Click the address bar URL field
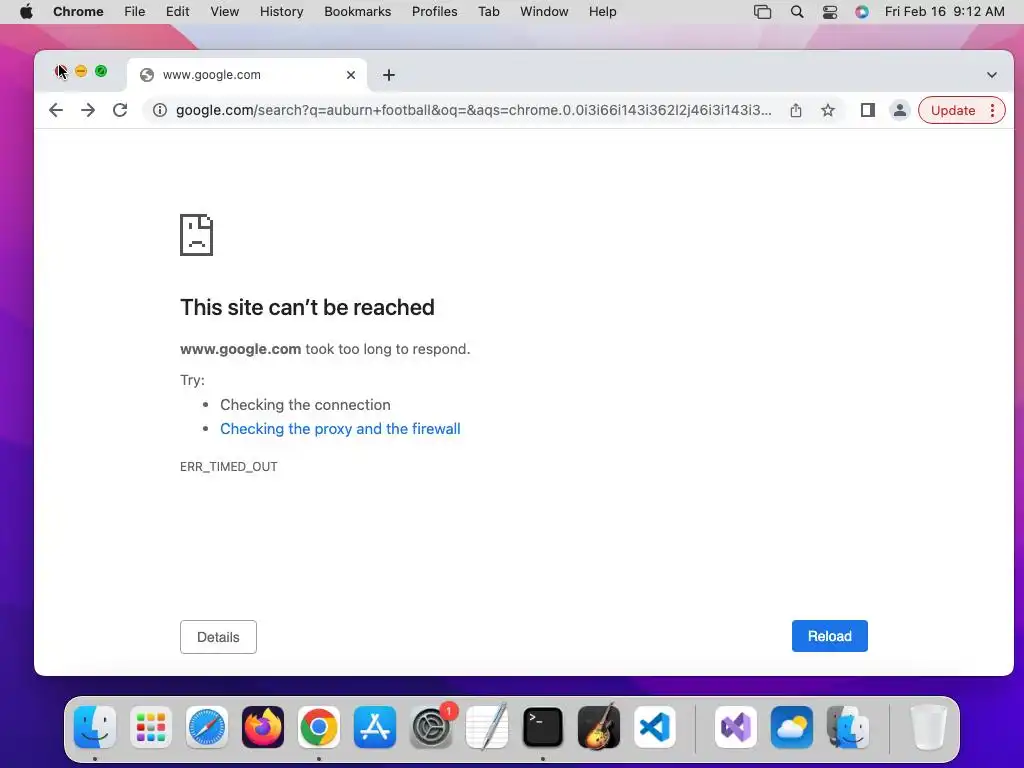1024x768 pixels. (x=473, y=110)
